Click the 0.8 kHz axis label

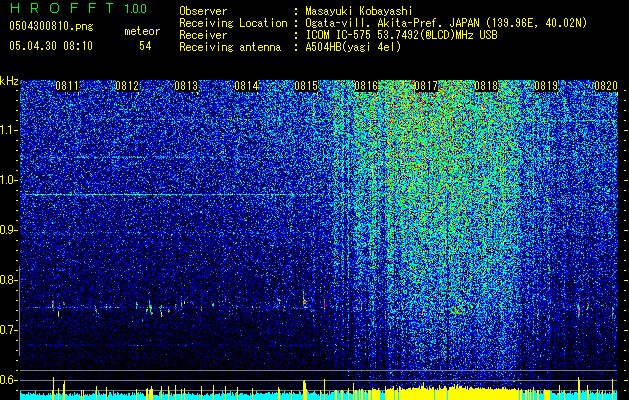tap(9, 280)
